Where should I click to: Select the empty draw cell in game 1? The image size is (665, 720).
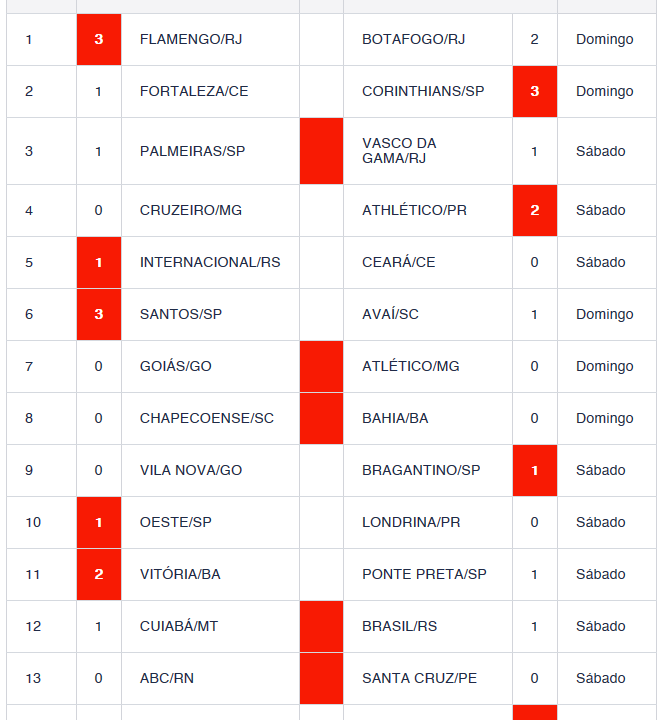[321, 39]
